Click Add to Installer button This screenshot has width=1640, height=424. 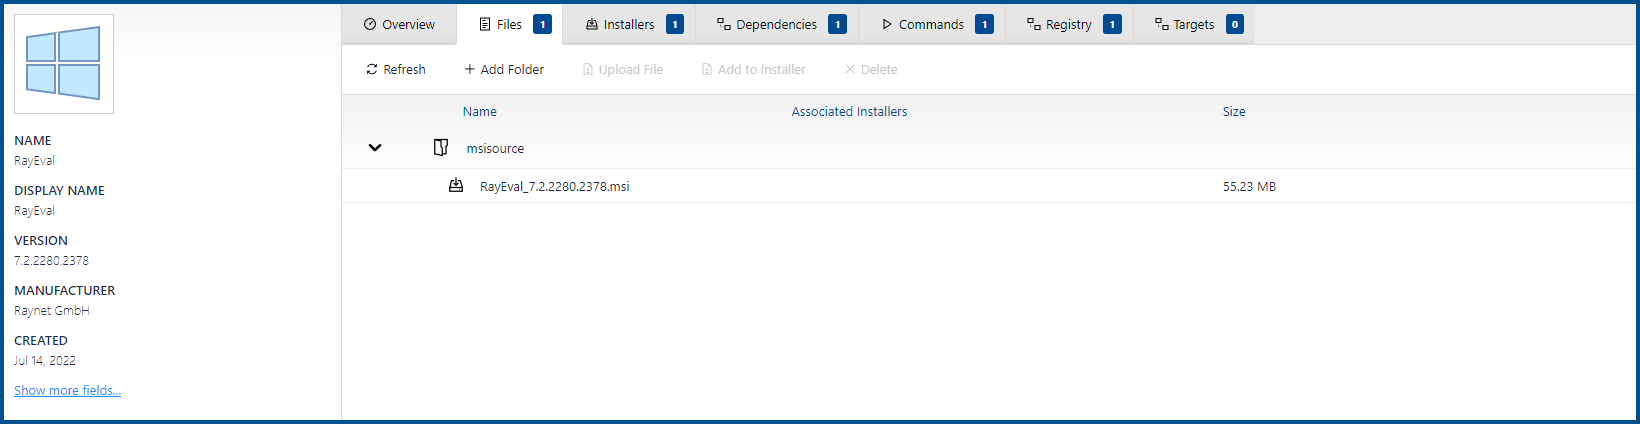753,69
